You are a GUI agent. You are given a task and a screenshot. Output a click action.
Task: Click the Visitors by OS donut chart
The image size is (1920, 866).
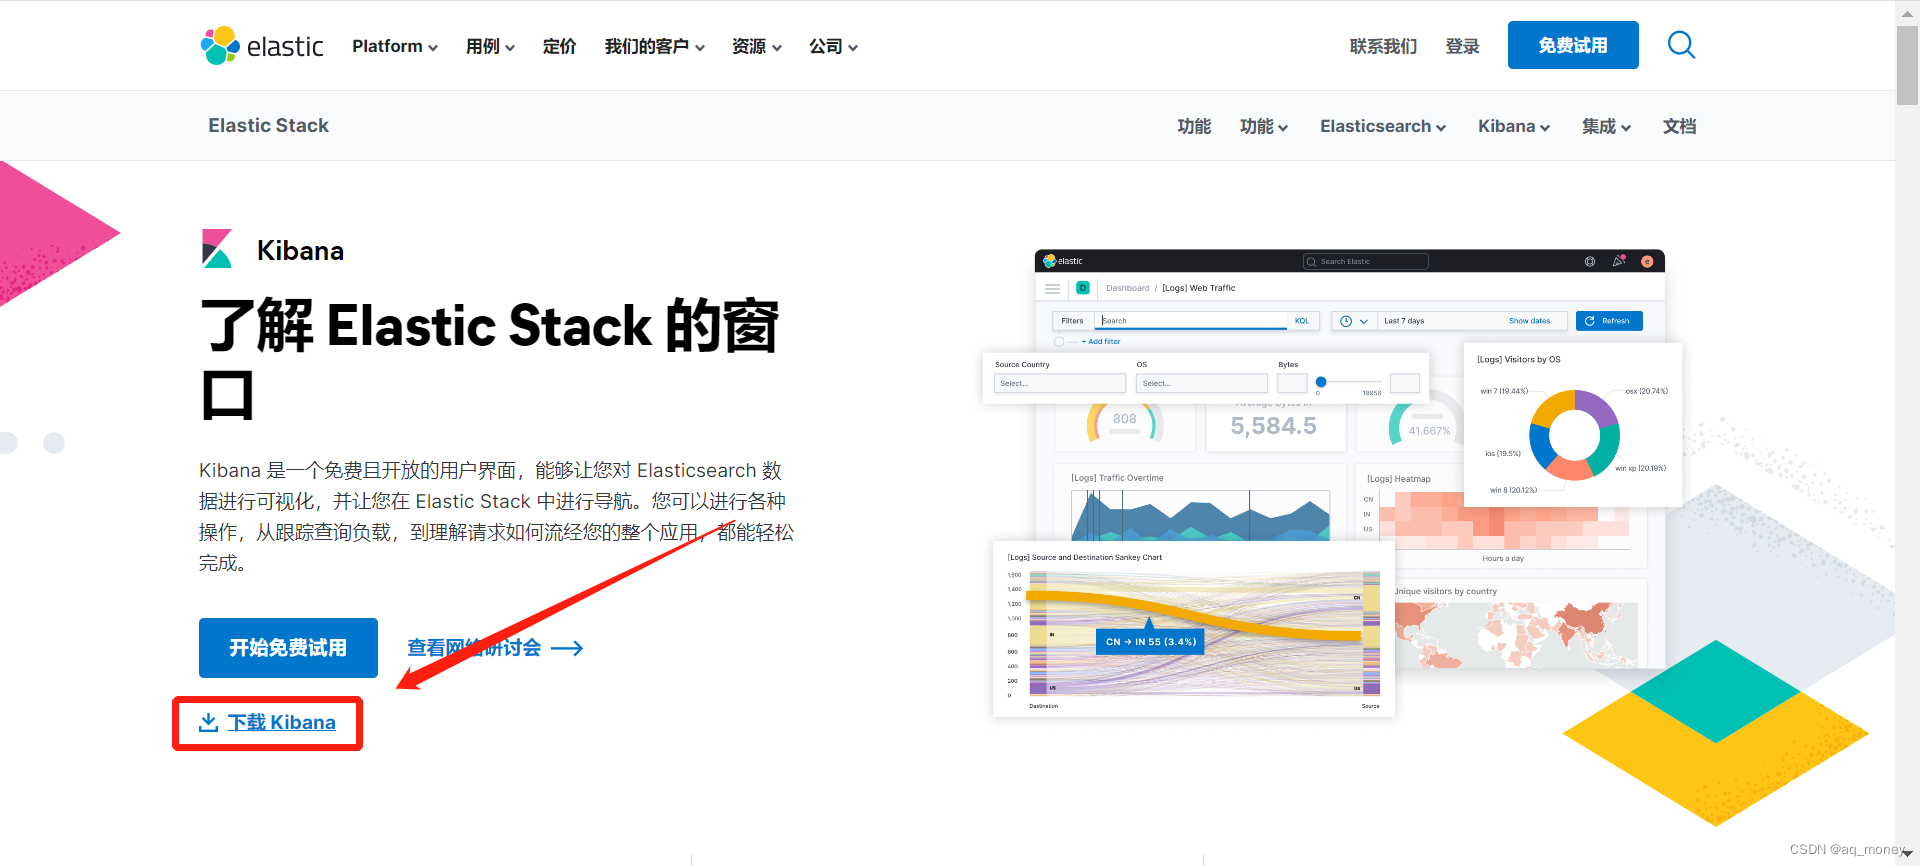point(1574,435)
